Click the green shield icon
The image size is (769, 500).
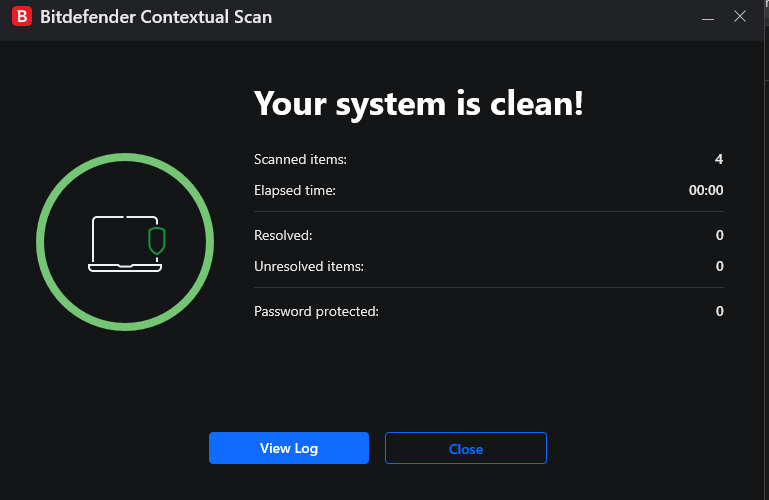pyautogui.click(x=156, y=240)
